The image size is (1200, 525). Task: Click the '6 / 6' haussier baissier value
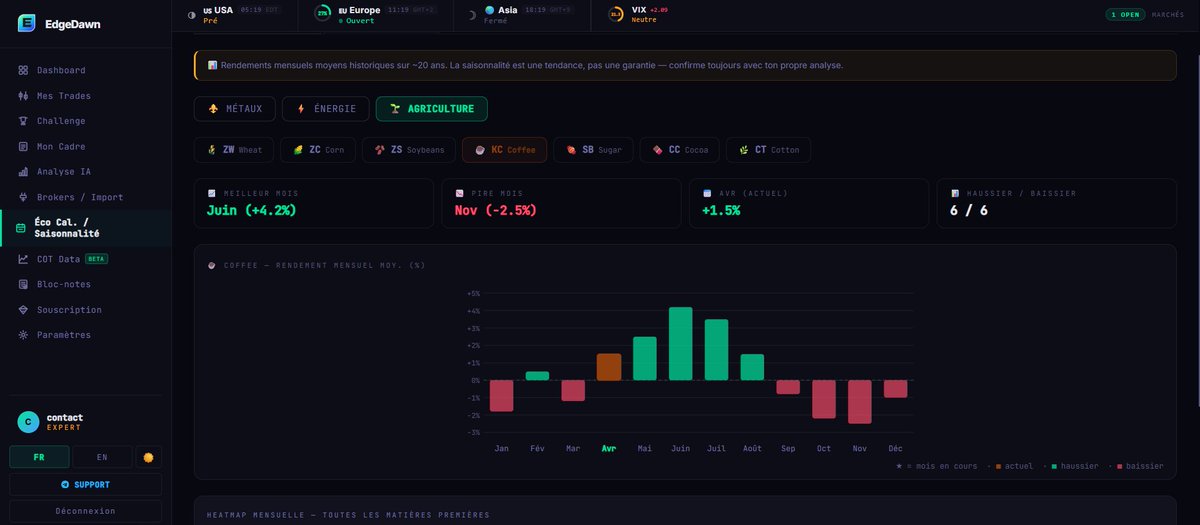pyautogui.click(x=969, y=211)
